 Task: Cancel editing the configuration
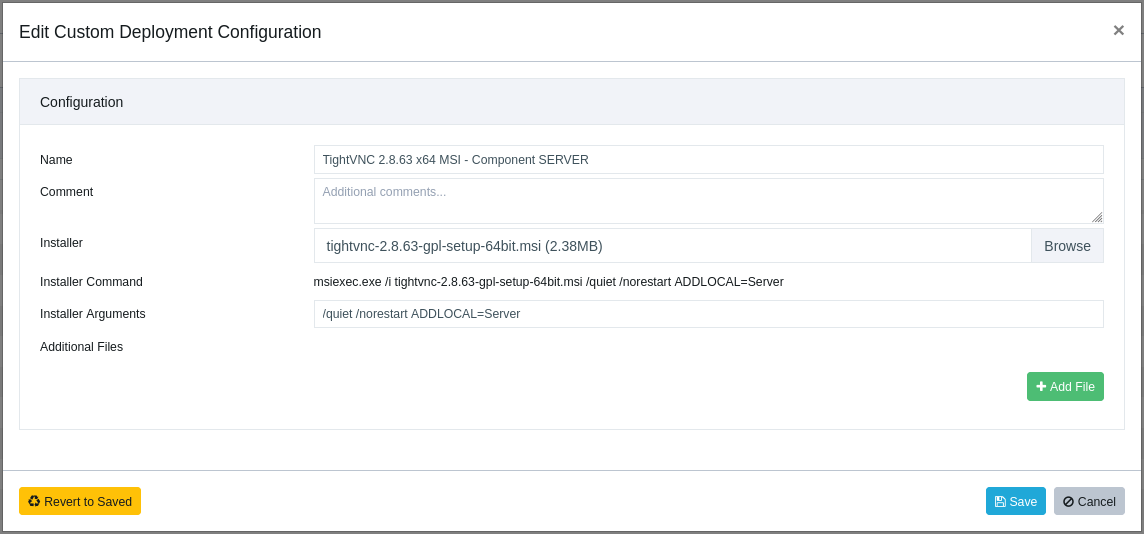coord(1089,501)
